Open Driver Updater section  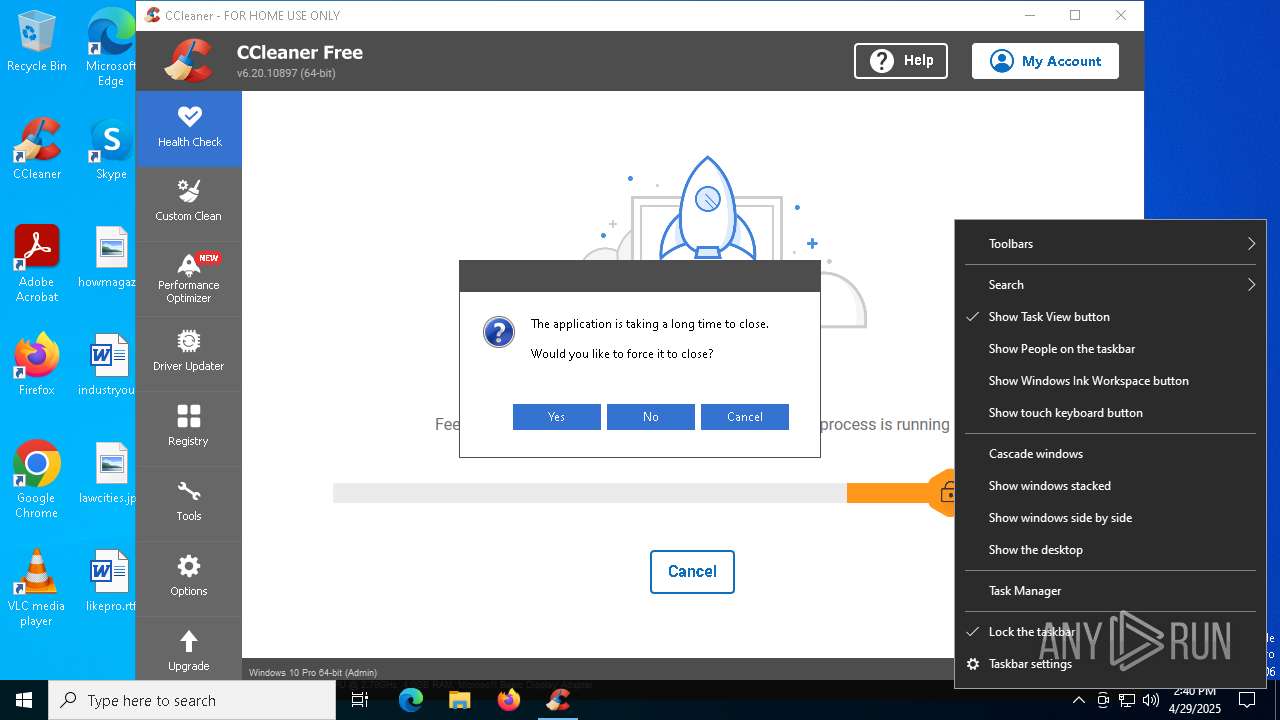(x=189, y=352)
